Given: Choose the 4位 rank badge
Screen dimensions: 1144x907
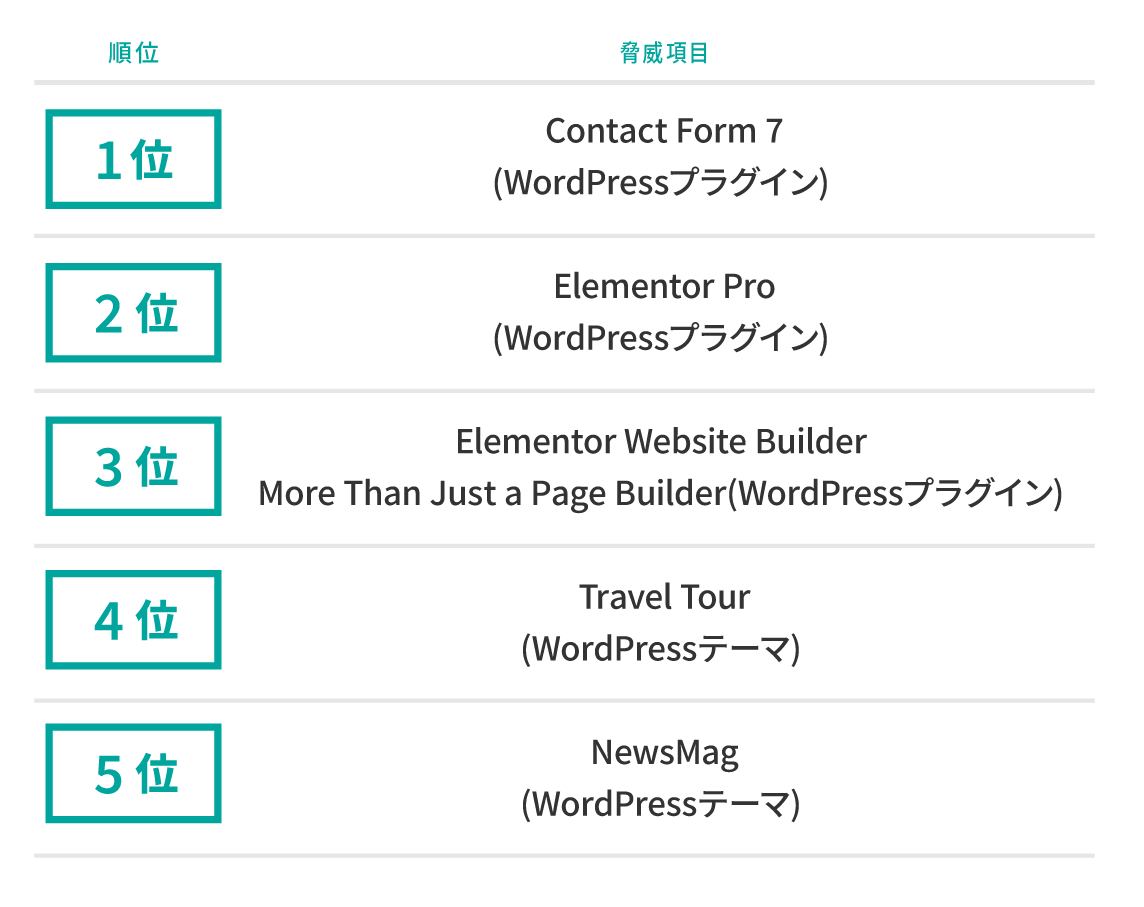Looking at the screenshot, I should pyautogui.click(x=133, y=620).
